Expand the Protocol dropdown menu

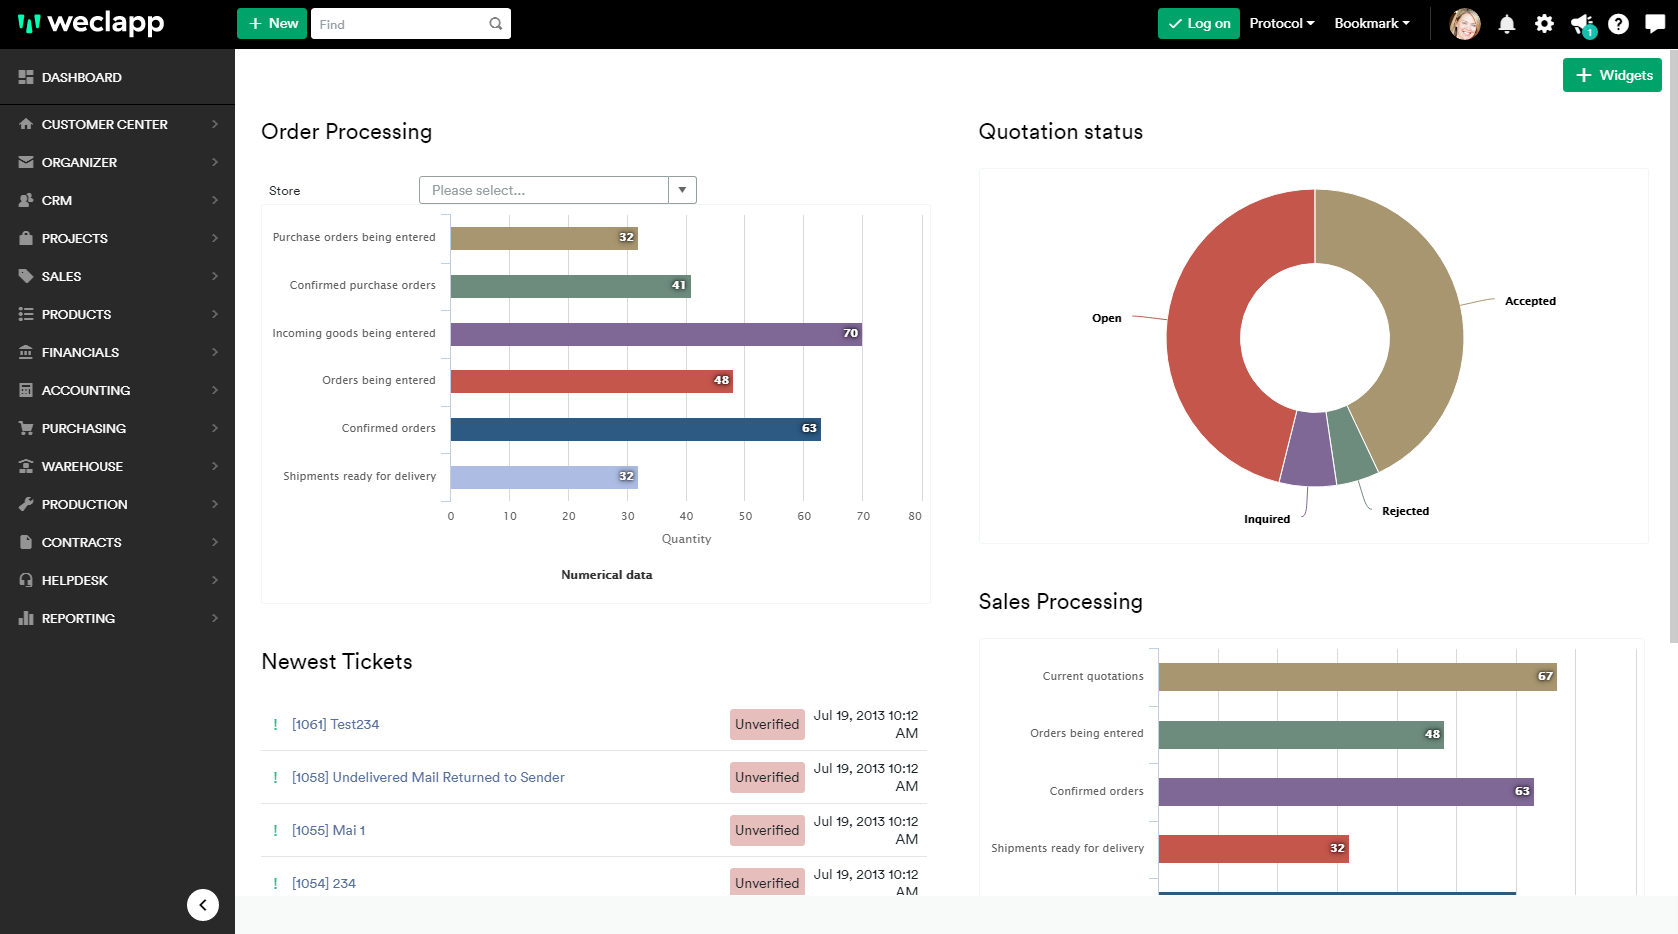pos(1281,24)
